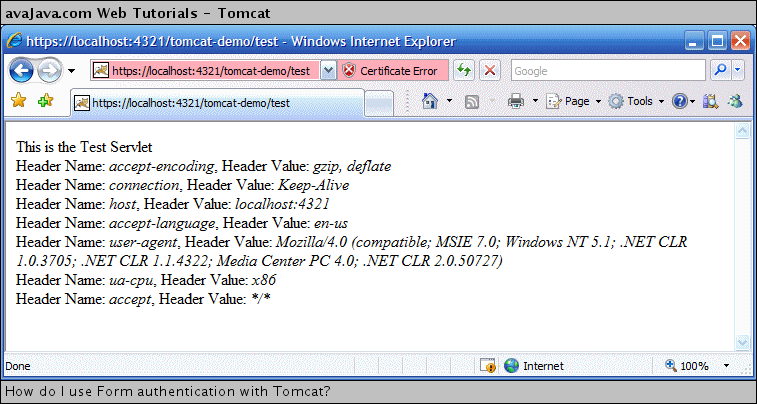Screen dimensions: 757x404
Task: Click the zoom level 100% button
Action: pos(687,366)
